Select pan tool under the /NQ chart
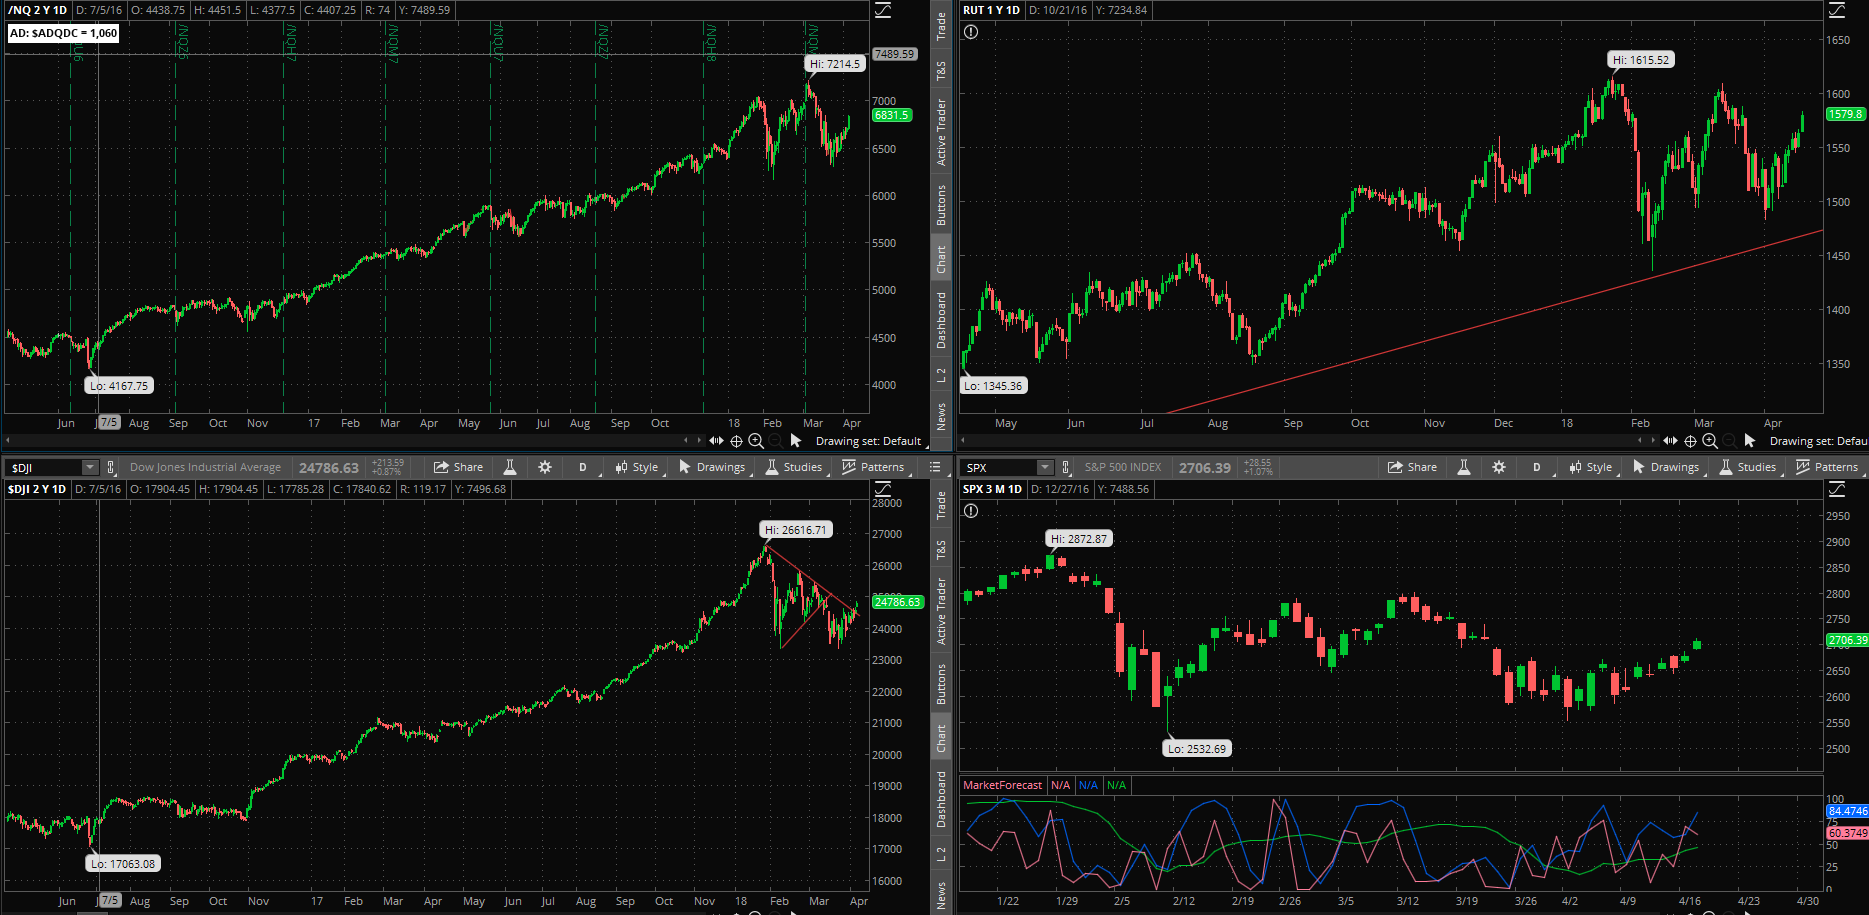Image resolution: width=1869 pixels, height=915 pixels. point(716,441)
